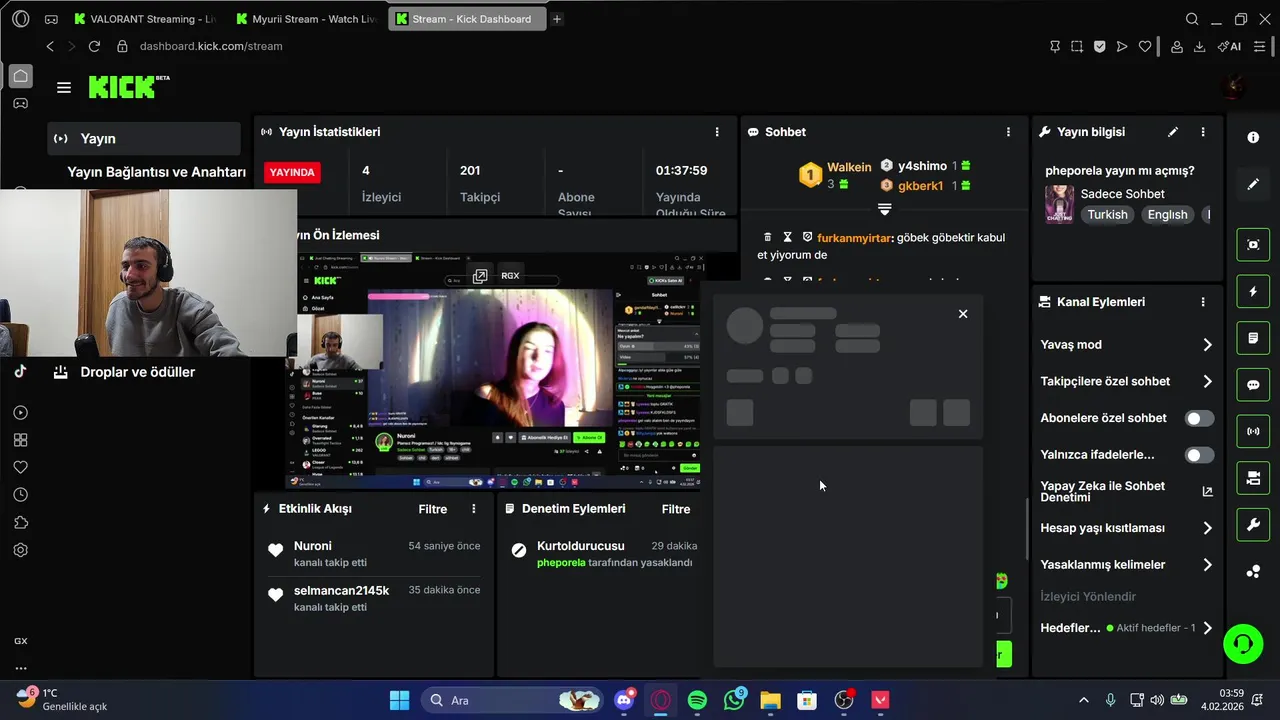Collapse the chat leaderboard with arrow

pyautogui.click(x=884, y=209)
